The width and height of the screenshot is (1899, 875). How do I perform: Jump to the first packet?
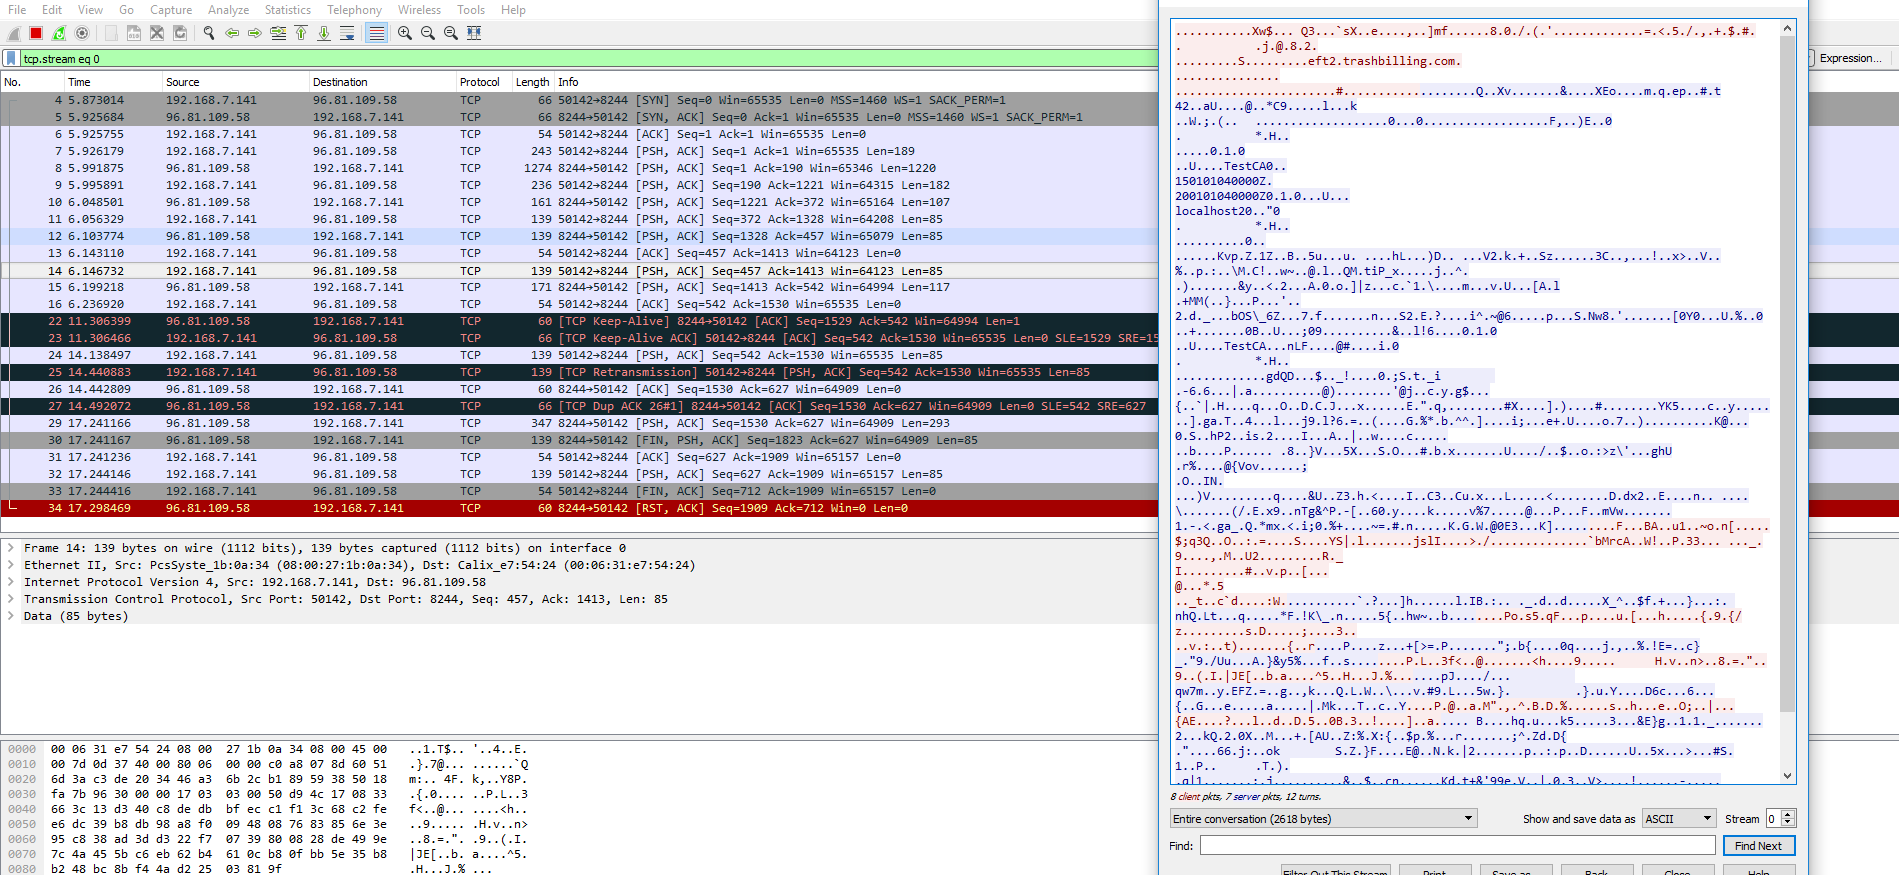pos(301,33)
